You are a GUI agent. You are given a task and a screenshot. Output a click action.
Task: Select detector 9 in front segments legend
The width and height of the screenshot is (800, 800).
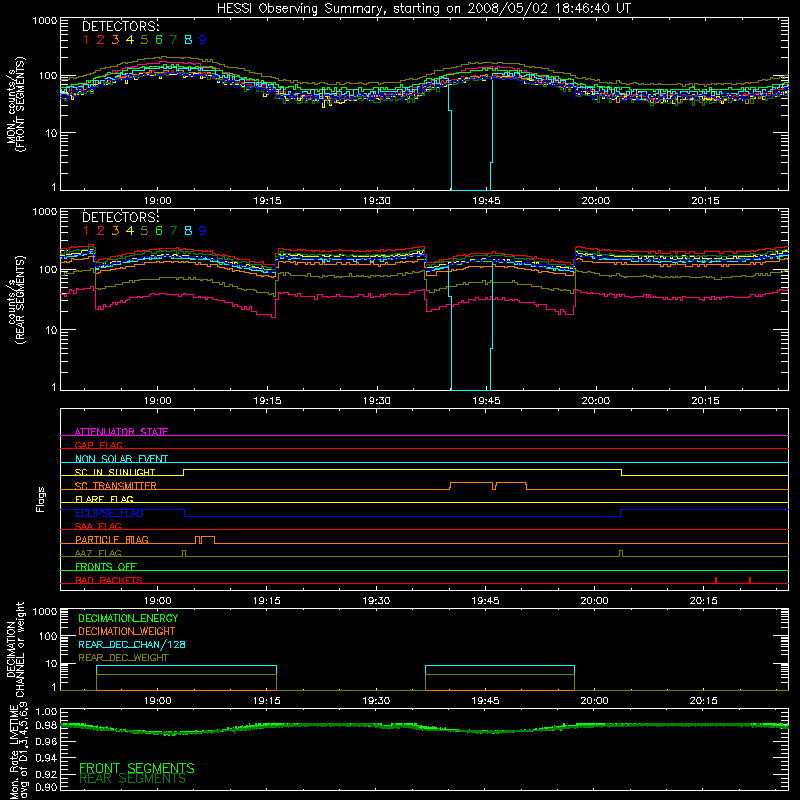point(203,40)
